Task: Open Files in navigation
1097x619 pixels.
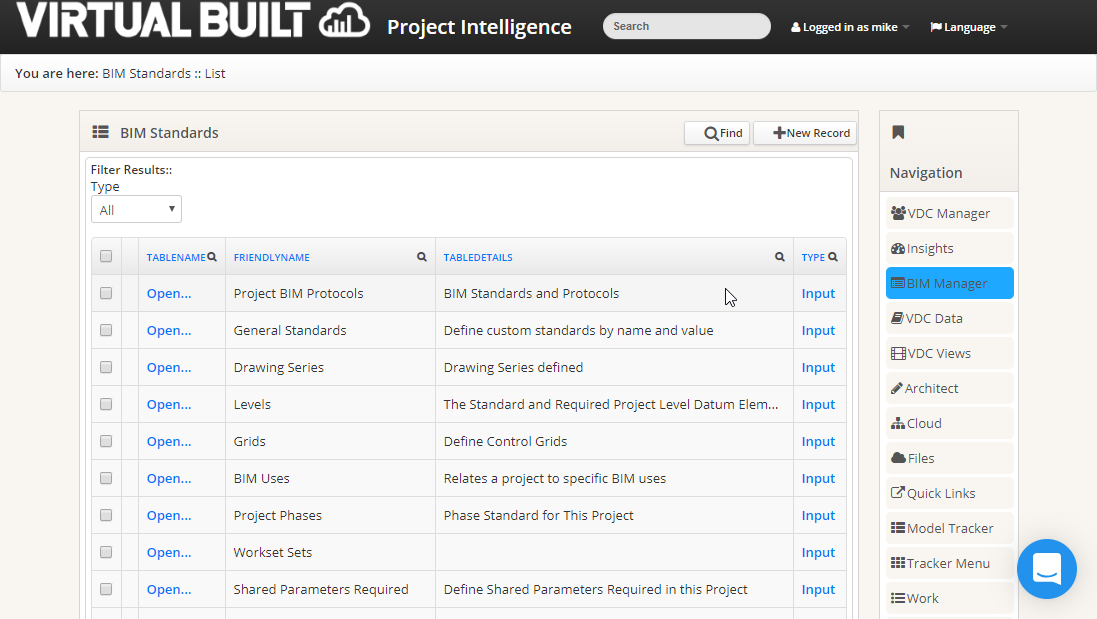Action: pos(949,458)
